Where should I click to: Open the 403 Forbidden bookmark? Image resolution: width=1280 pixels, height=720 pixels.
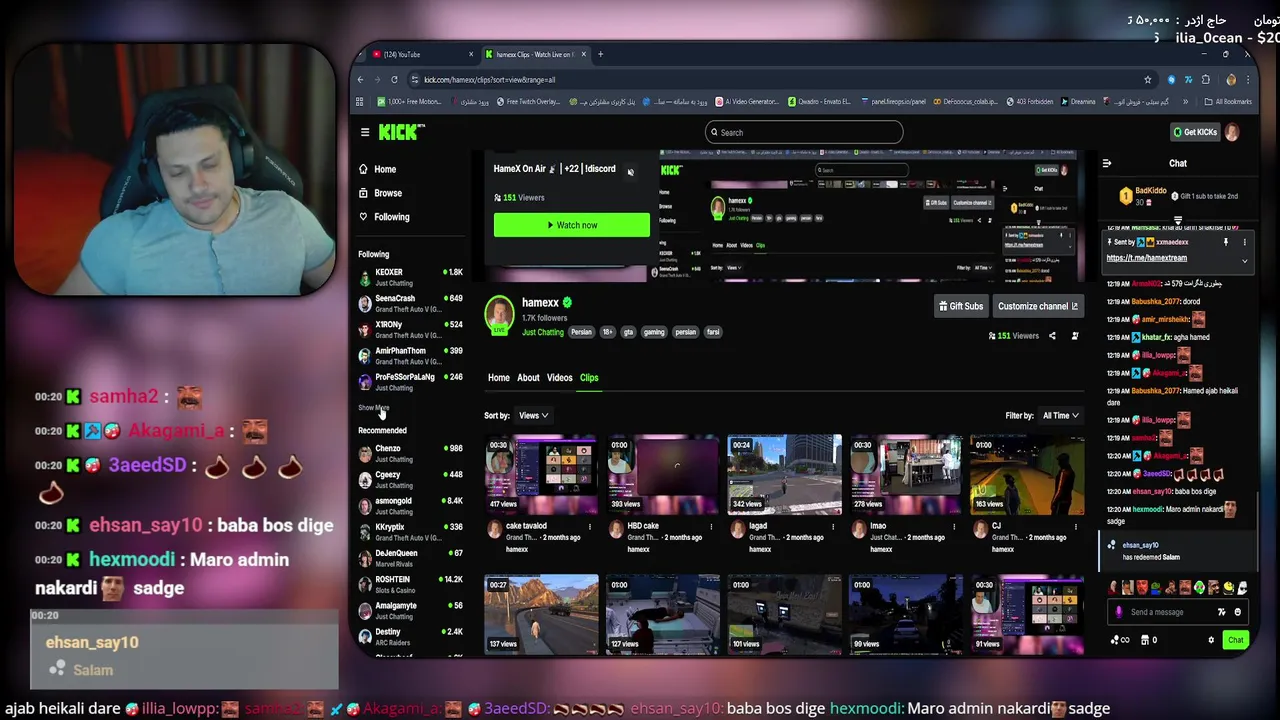click(1029, 102)
